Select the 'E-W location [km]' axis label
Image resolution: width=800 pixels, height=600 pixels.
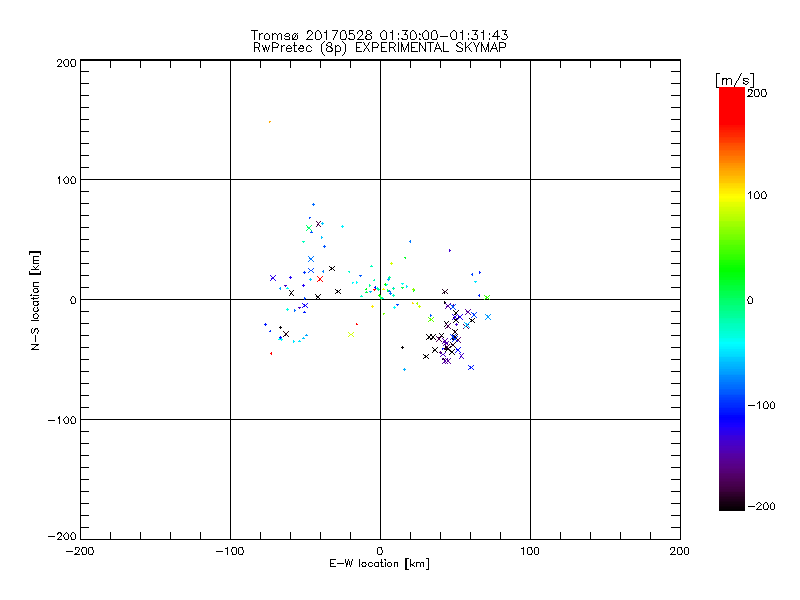(x=379, y=564)
